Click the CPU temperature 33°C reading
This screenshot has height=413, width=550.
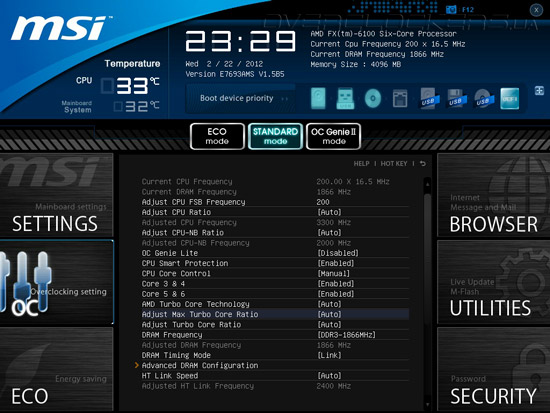(138, 86)
